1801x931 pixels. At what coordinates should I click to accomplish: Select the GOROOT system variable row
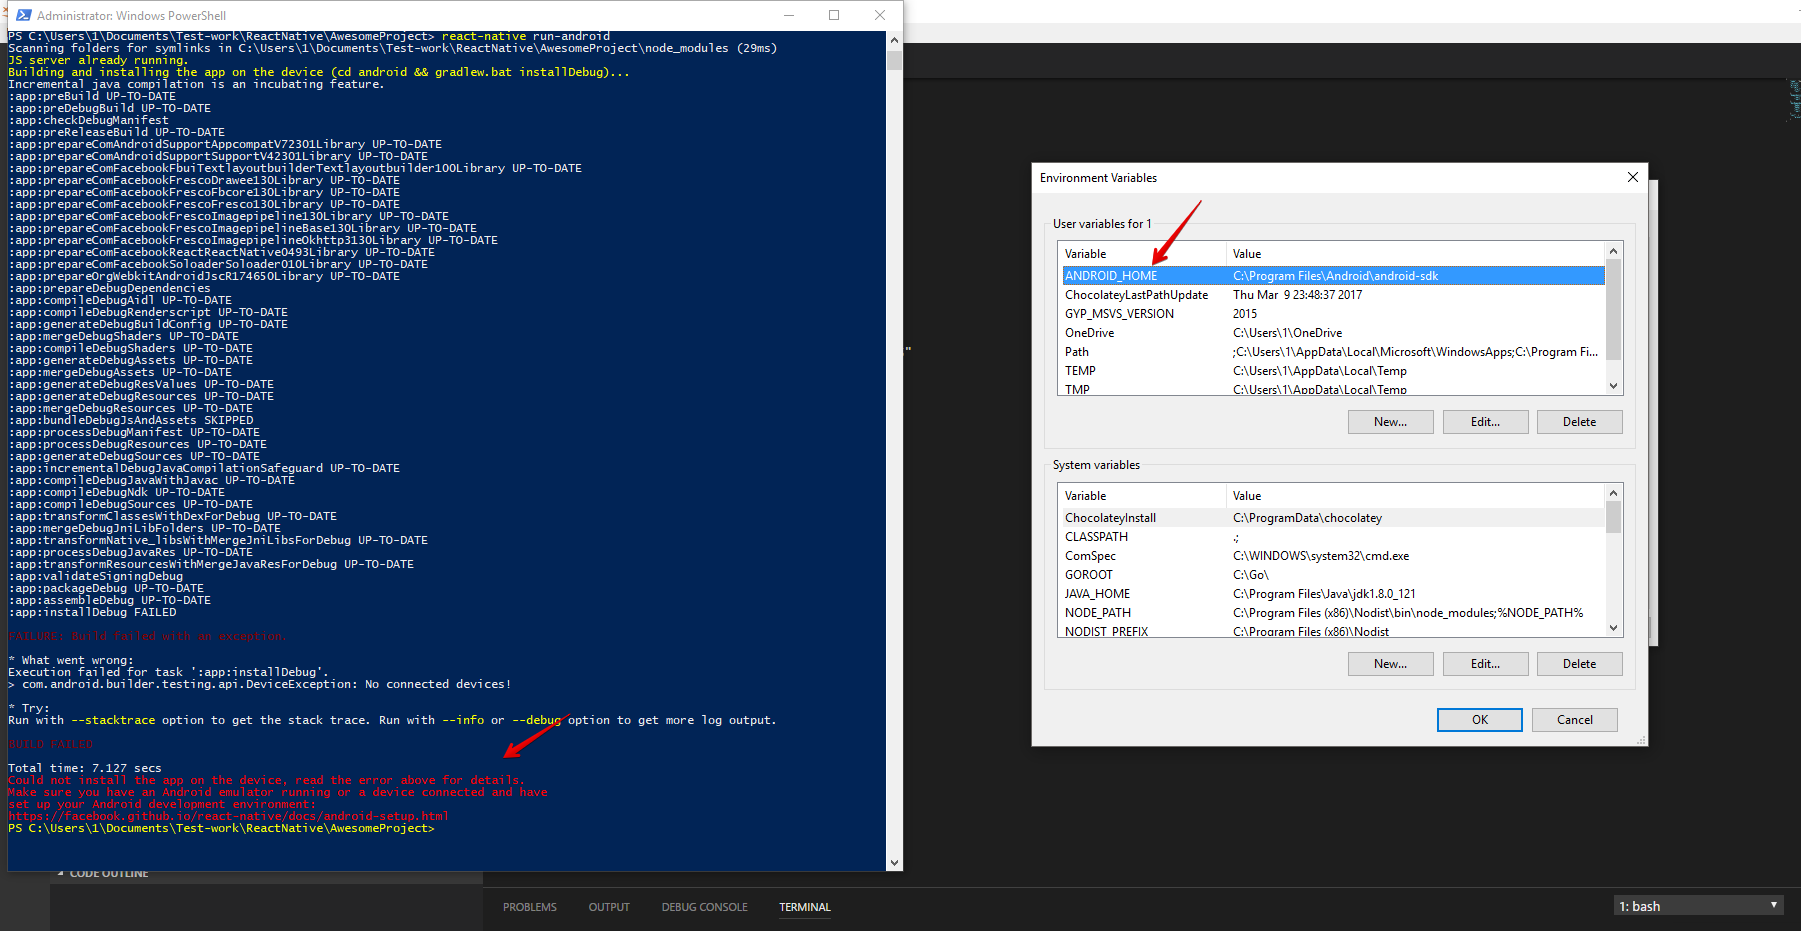click(1333, 575)
